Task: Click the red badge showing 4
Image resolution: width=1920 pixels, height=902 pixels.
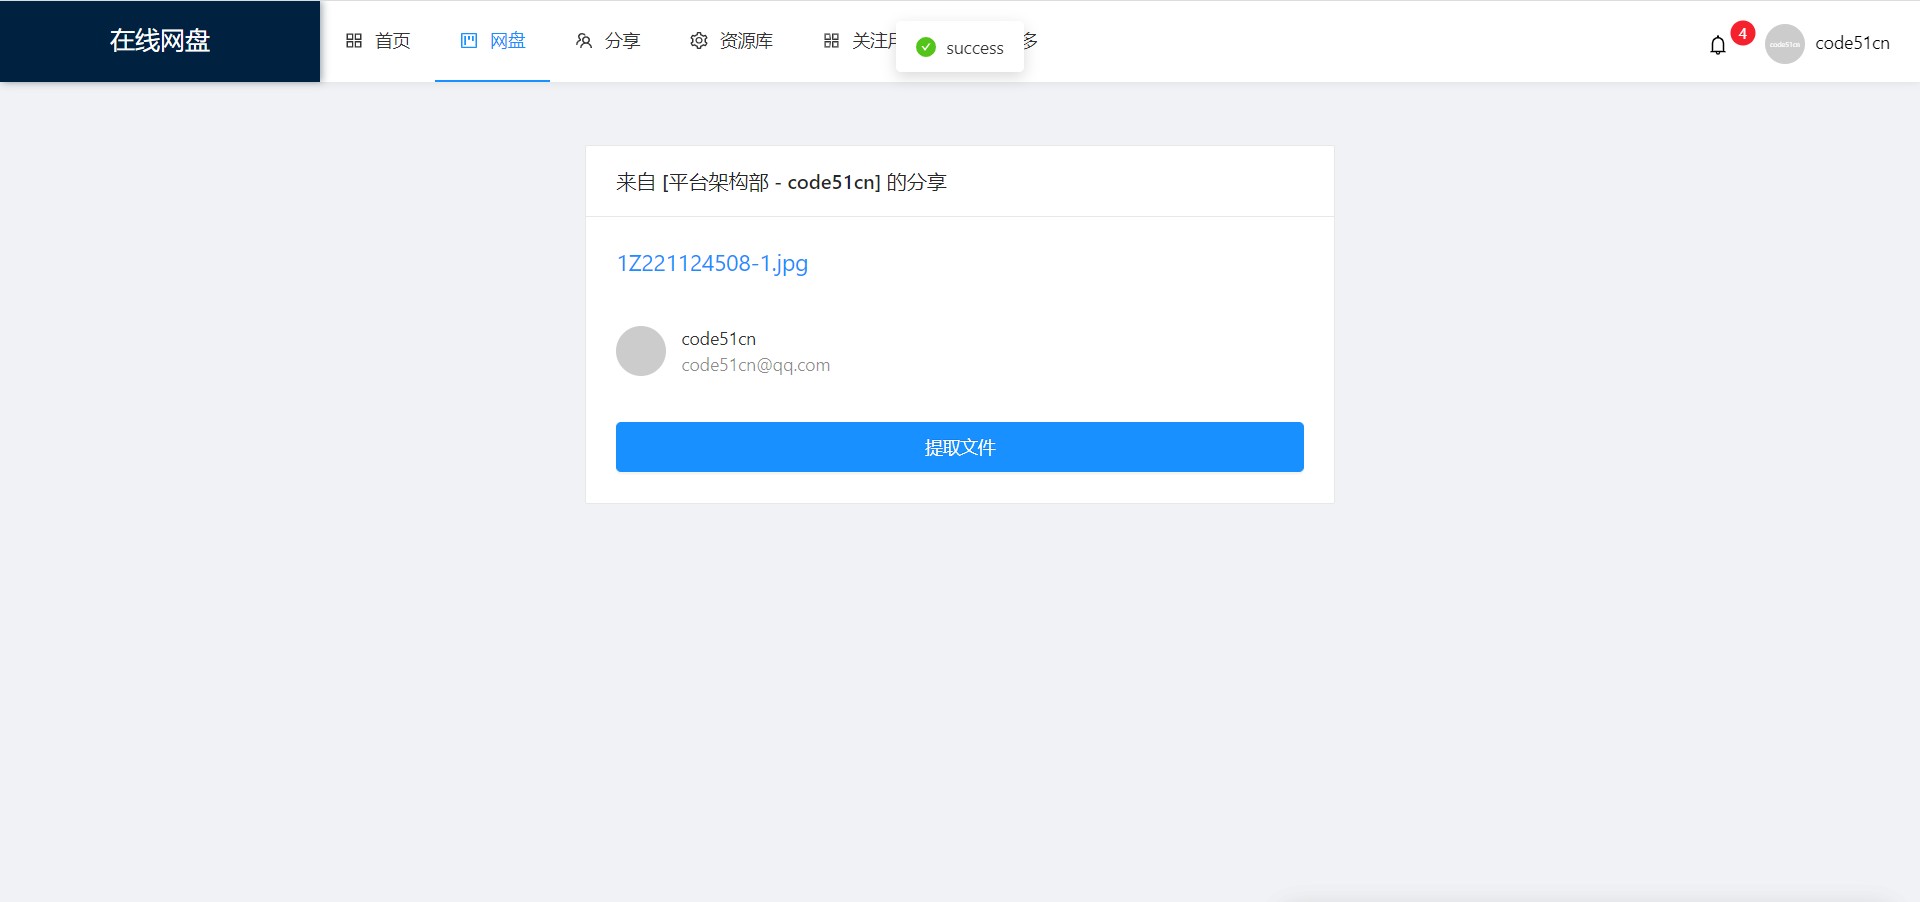Action: coord(1743,33)
